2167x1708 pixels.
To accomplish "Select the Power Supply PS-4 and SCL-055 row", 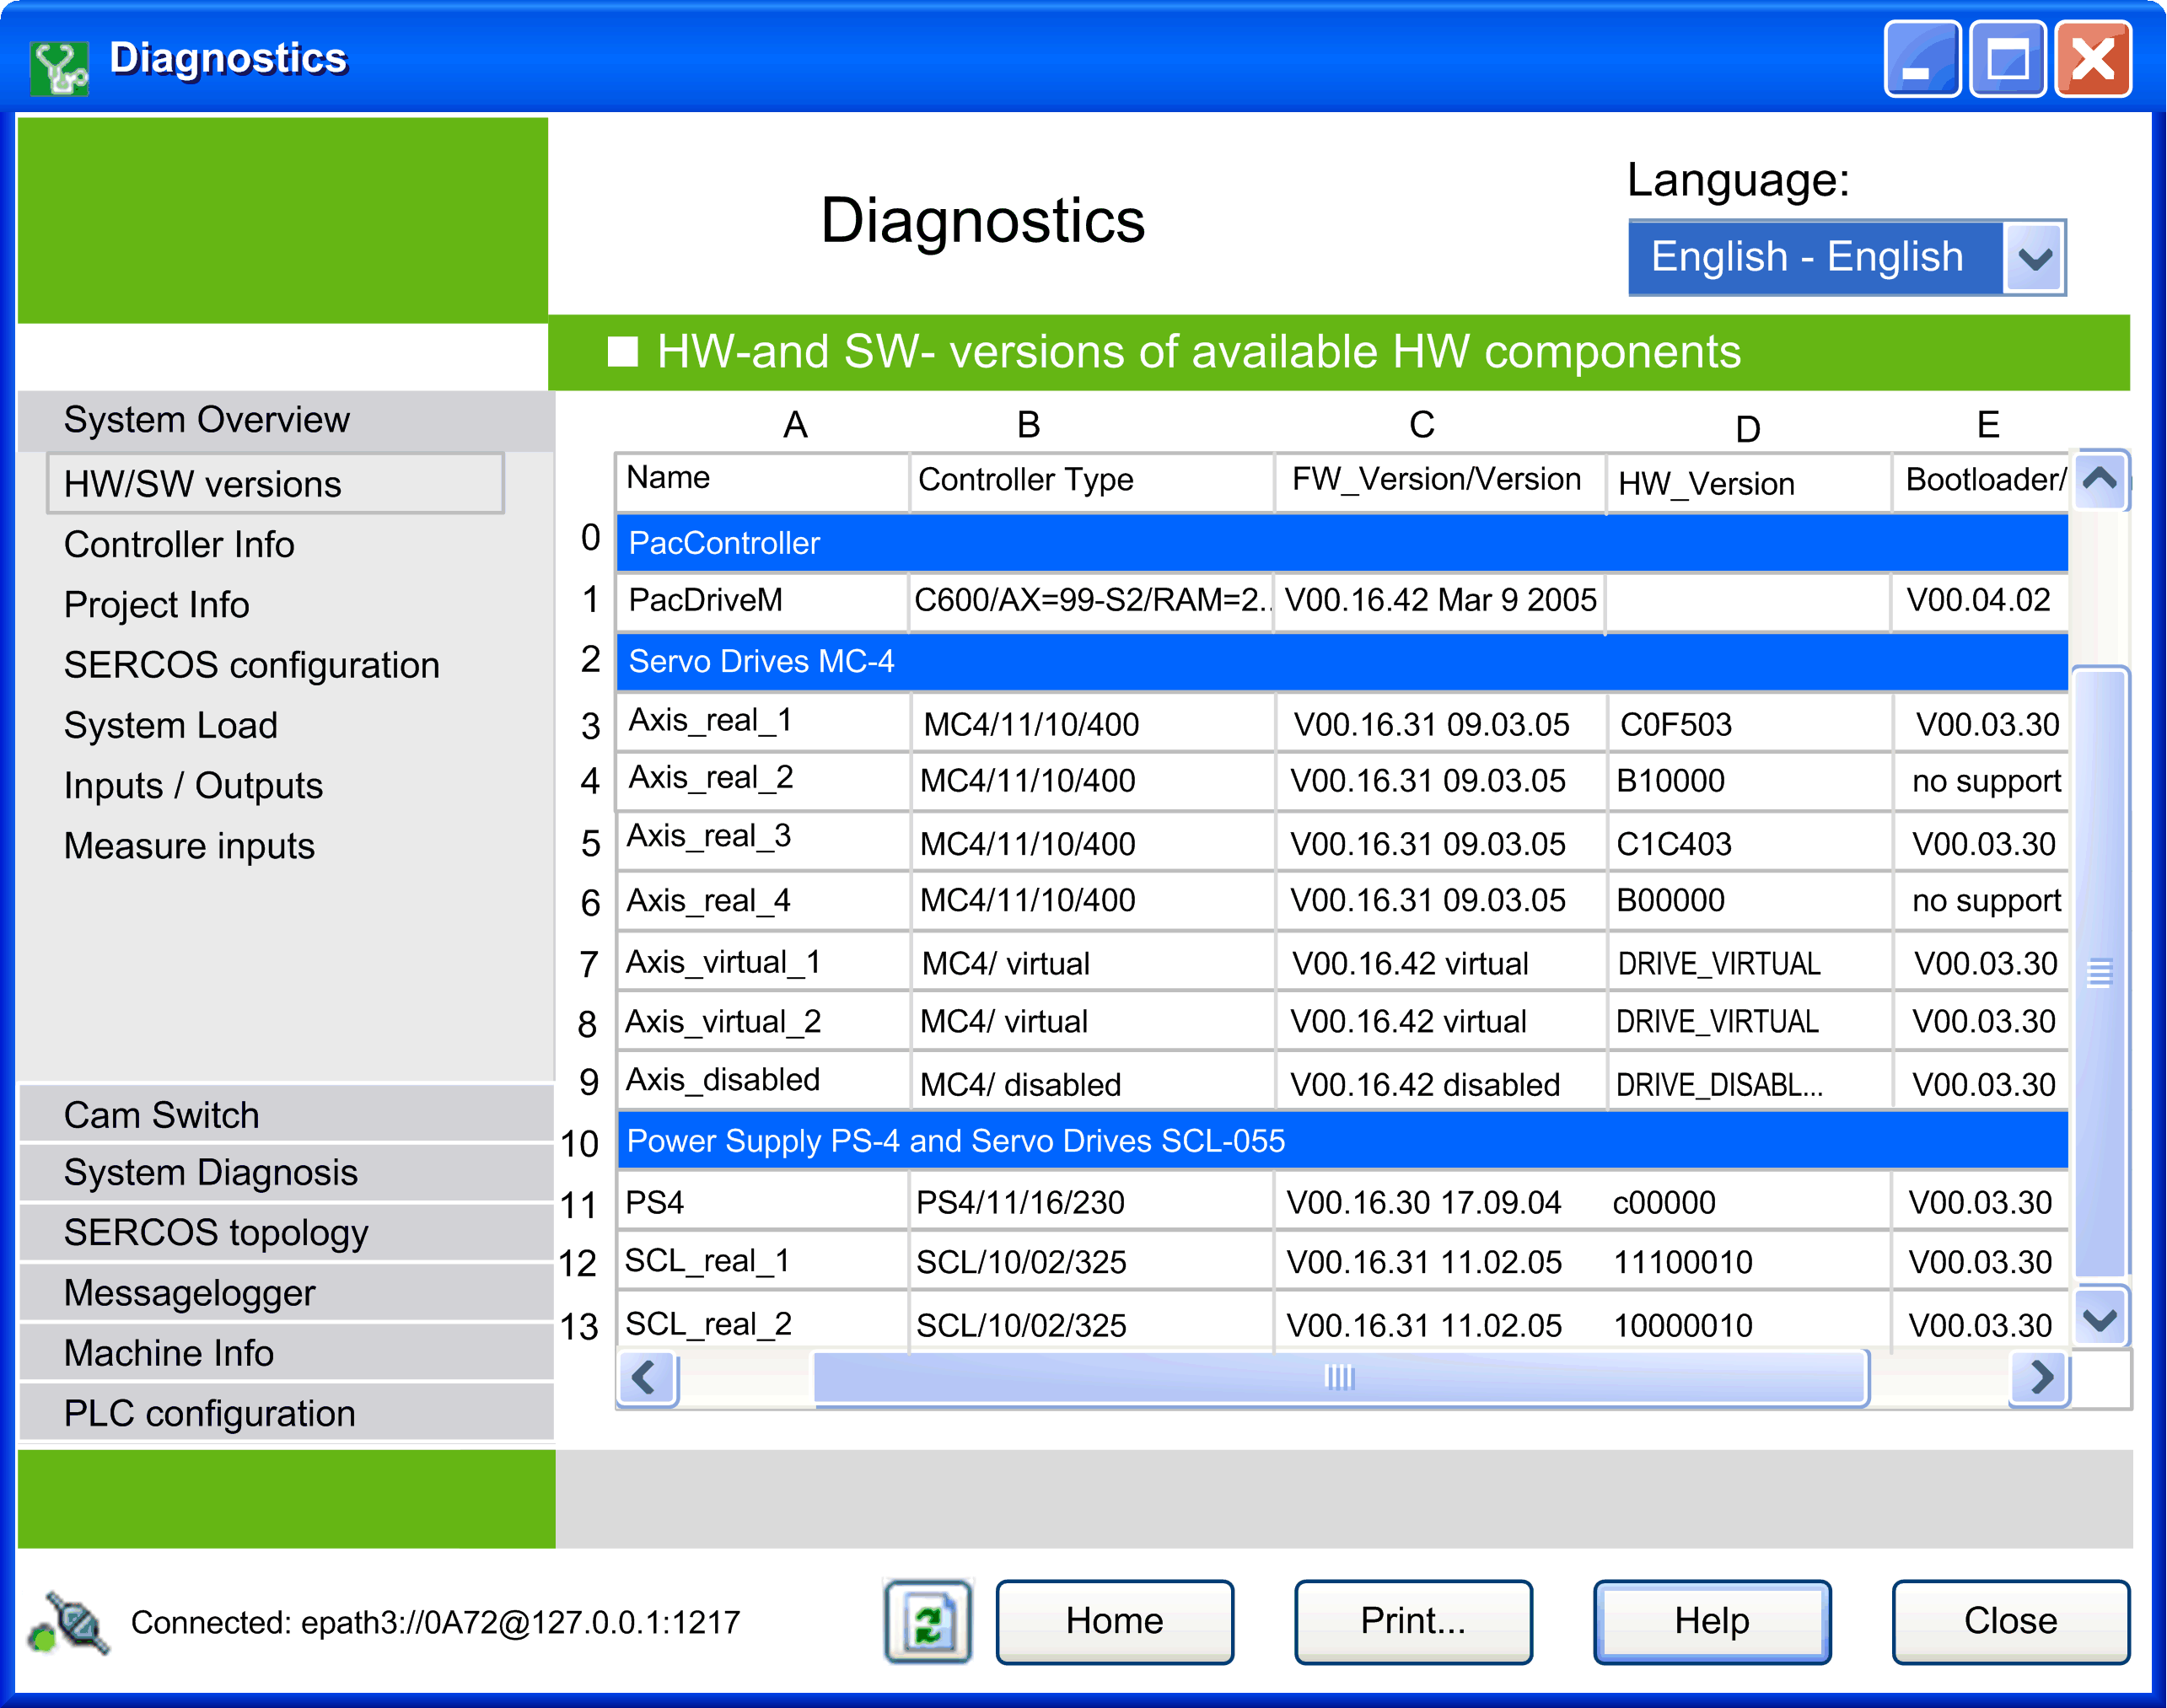I will (1342, 1141).
